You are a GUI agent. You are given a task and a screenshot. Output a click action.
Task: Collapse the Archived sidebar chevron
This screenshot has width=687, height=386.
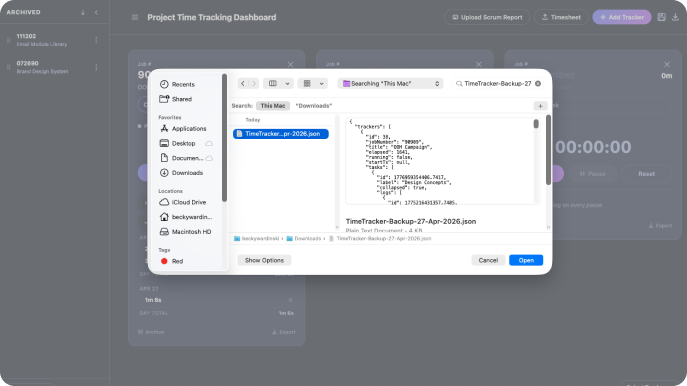pyautogui.click(x=96, y=12)
